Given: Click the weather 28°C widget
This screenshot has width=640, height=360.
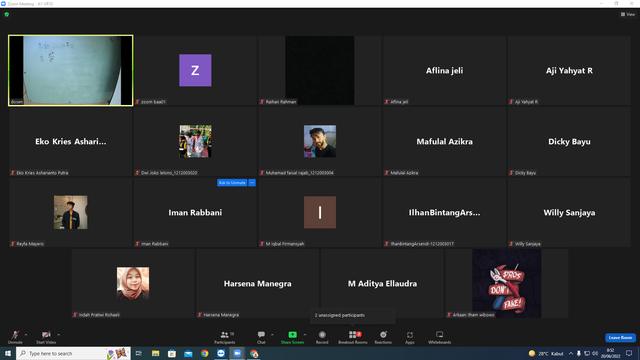Looking at the screenshot, I should pyautogui.click(x=546, y=353).
